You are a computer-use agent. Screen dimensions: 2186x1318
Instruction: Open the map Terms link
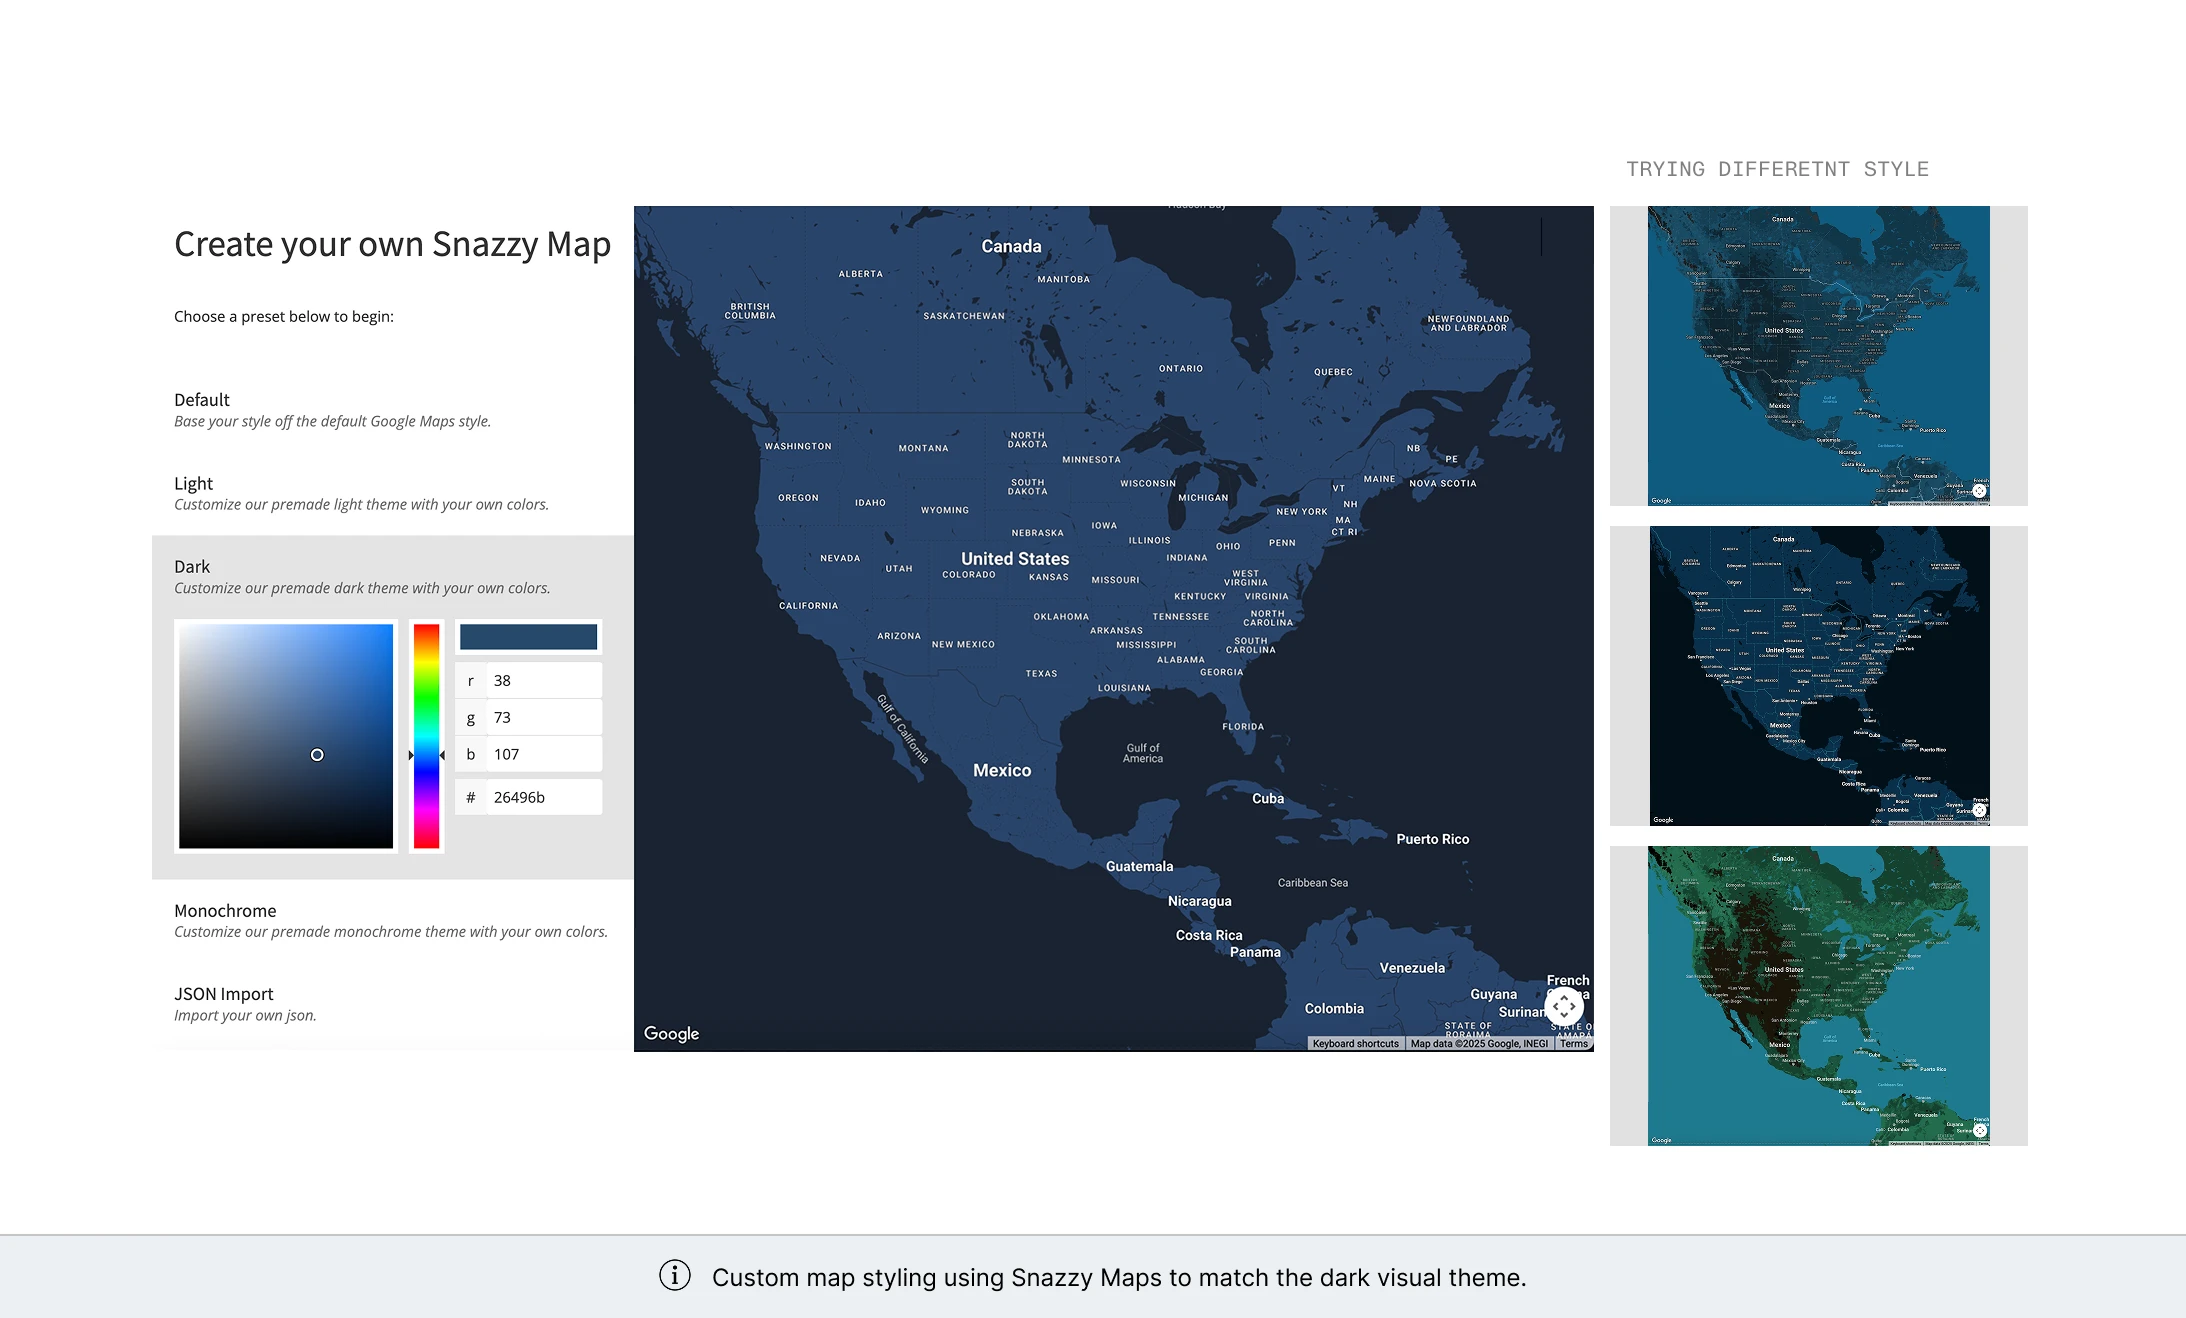(1574, 1044)
